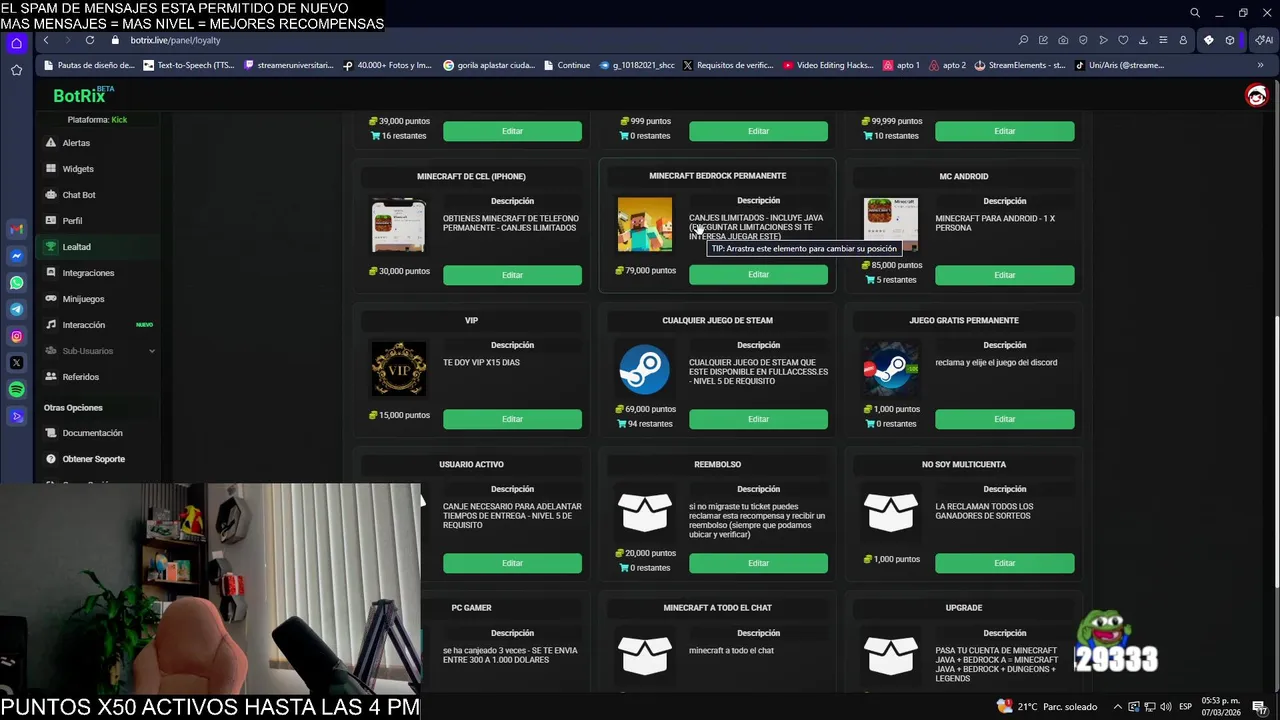This screenshot has width=1280, height=720.
Task: Open Gmail from the browser side panel
Action: coord(16,229)
